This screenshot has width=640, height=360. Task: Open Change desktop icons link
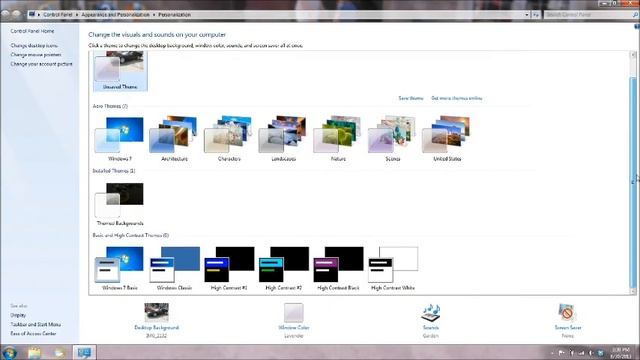coord(34,46)
